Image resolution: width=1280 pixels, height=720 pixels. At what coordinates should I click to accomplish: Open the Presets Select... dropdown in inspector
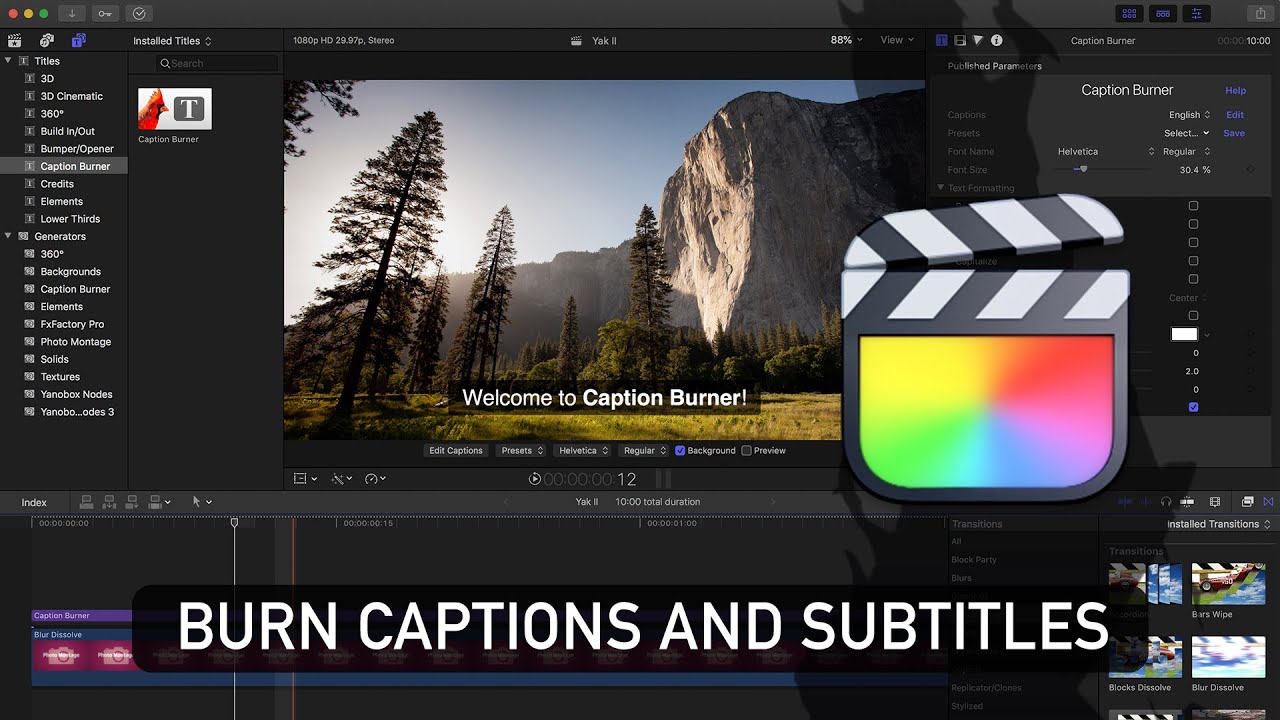1187,133
